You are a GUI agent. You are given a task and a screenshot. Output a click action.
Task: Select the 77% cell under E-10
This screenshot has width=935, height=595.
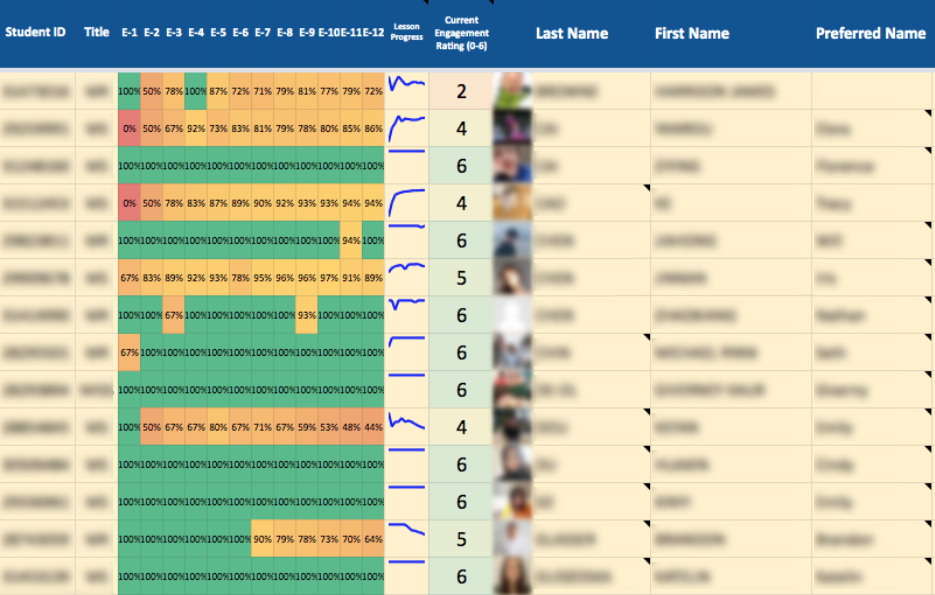[x=329, y=91]
